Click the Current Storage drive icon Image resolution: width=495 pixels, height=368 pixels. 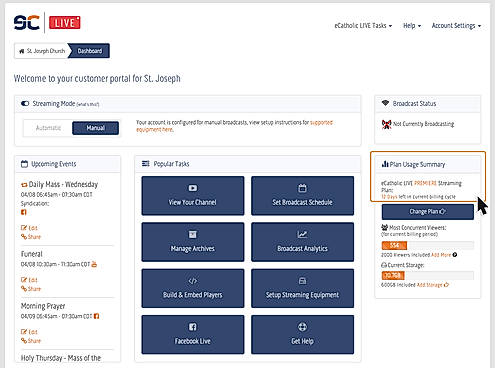[x=384, y=265]
